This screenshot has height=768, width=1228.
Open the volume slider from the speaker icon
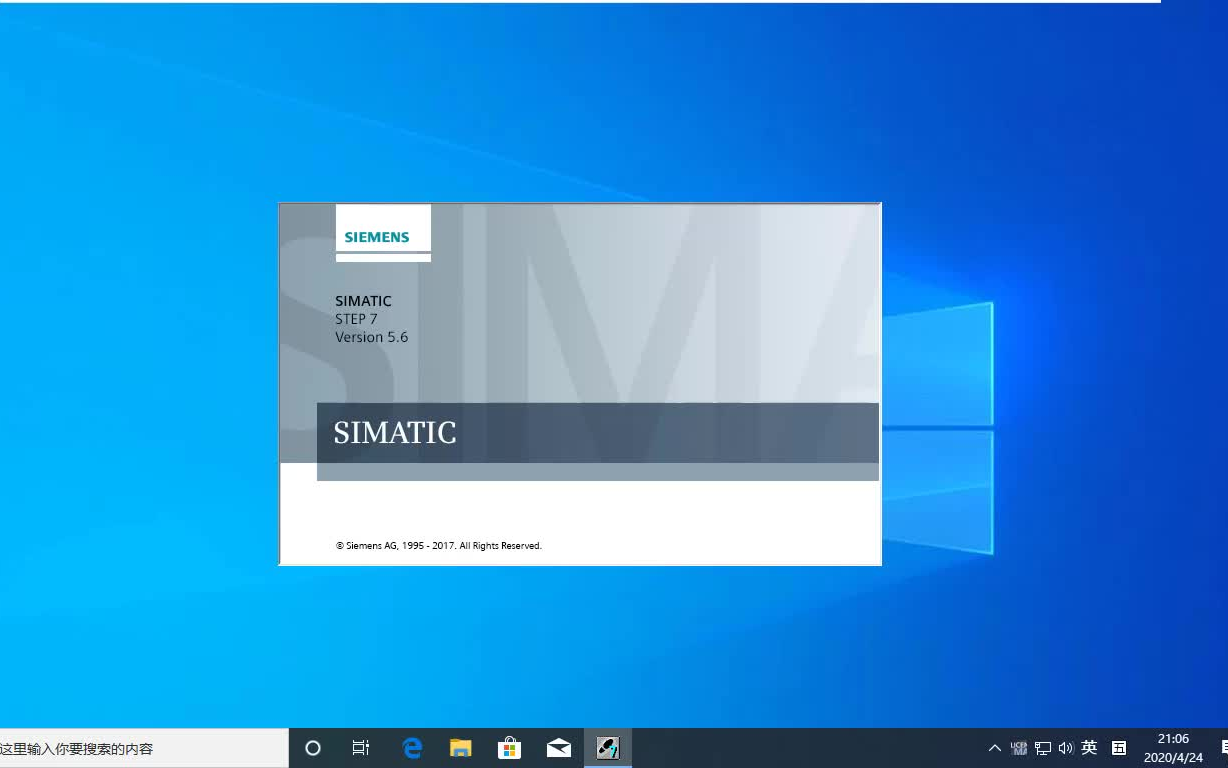click(1066, 747)
